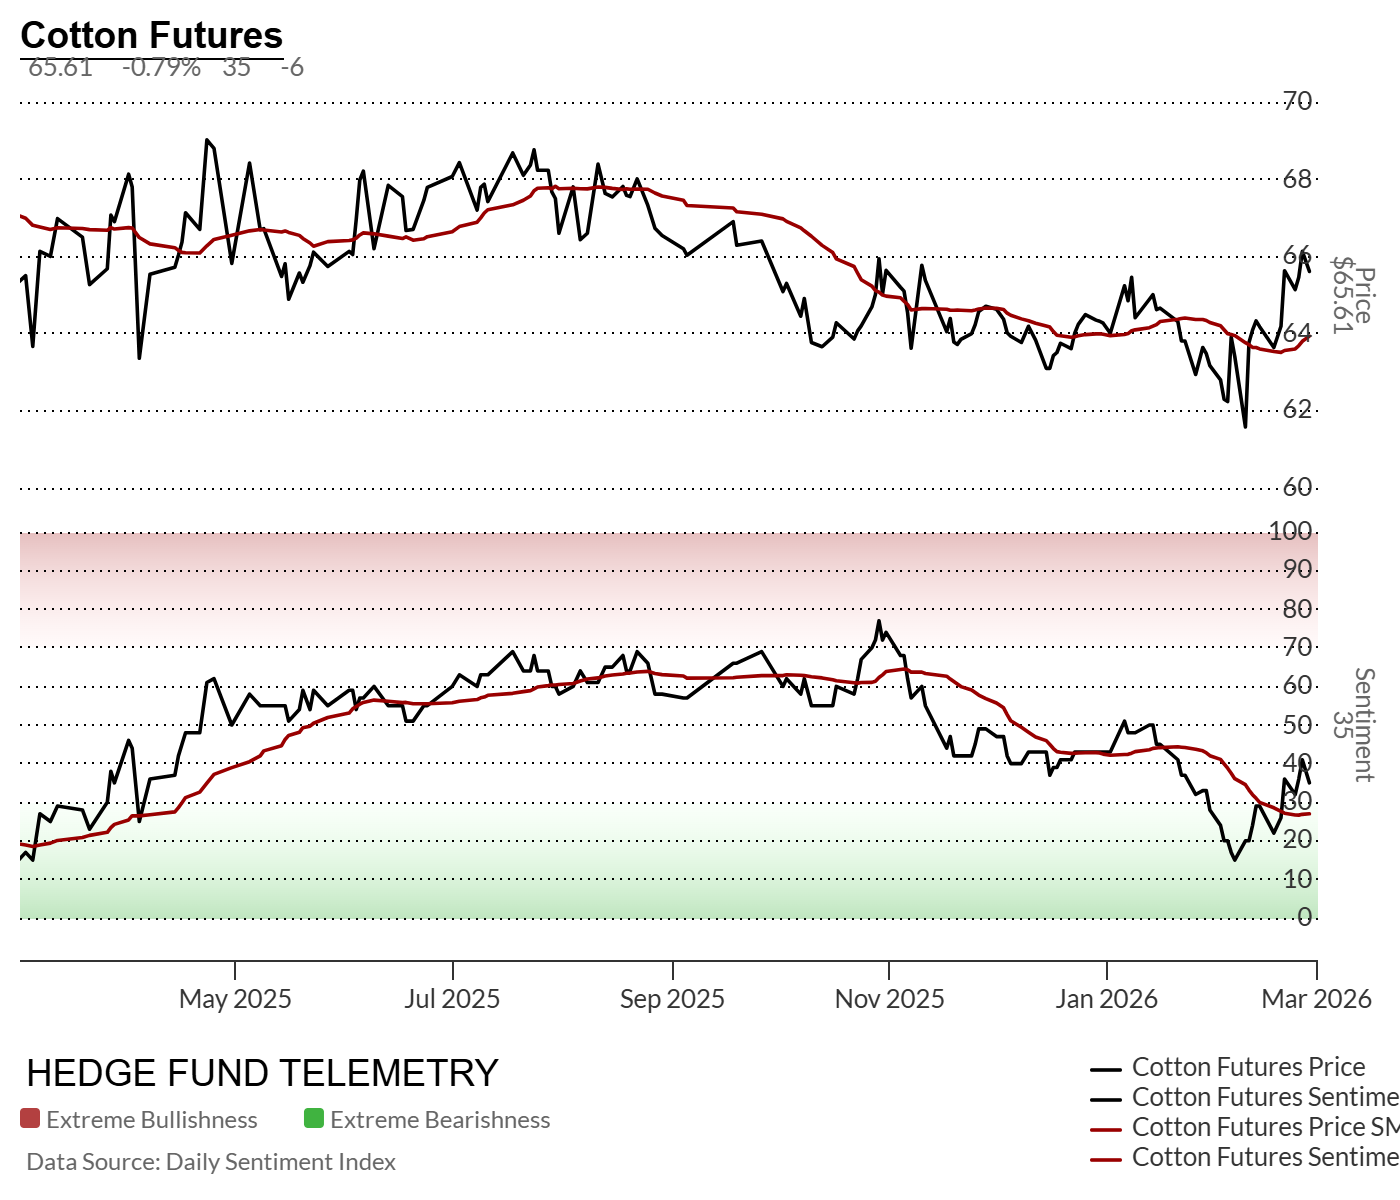Click the HEDGE FUND TELEMETRY logo text

coord(262,1073)
